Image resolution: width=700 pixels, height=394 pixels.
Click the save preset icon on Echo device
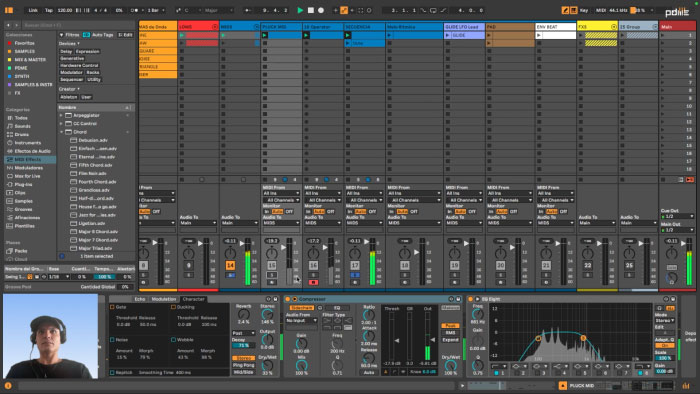click(275, 299)
